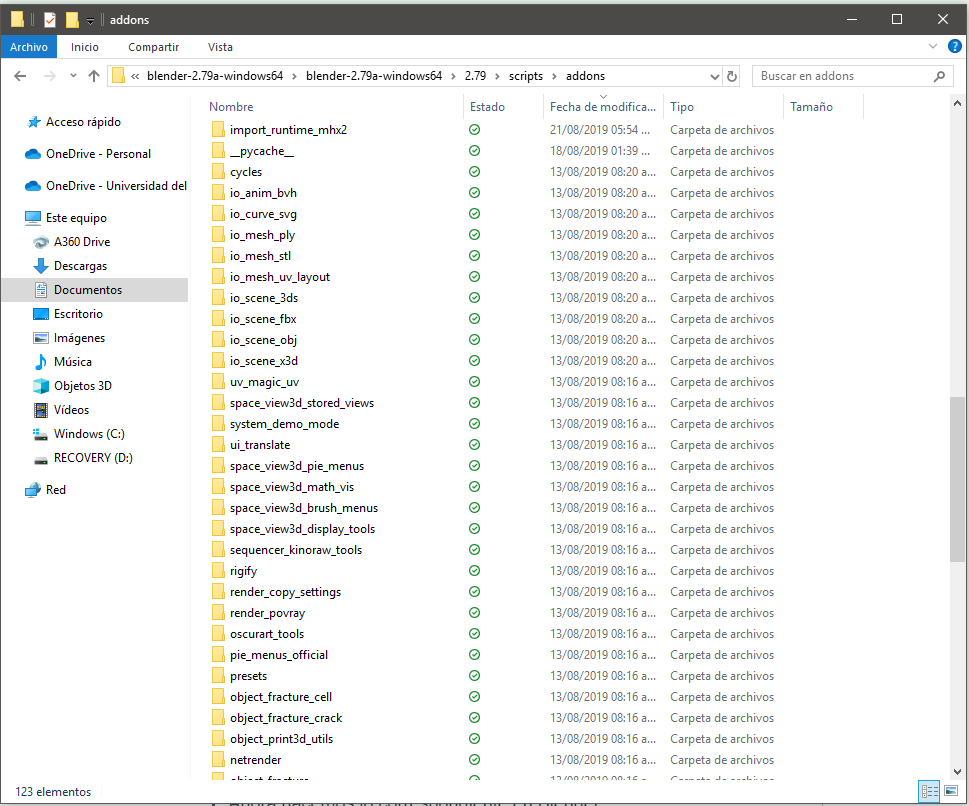Open the Archivo menu
The image size is (969, 806).
click(29, 47)
